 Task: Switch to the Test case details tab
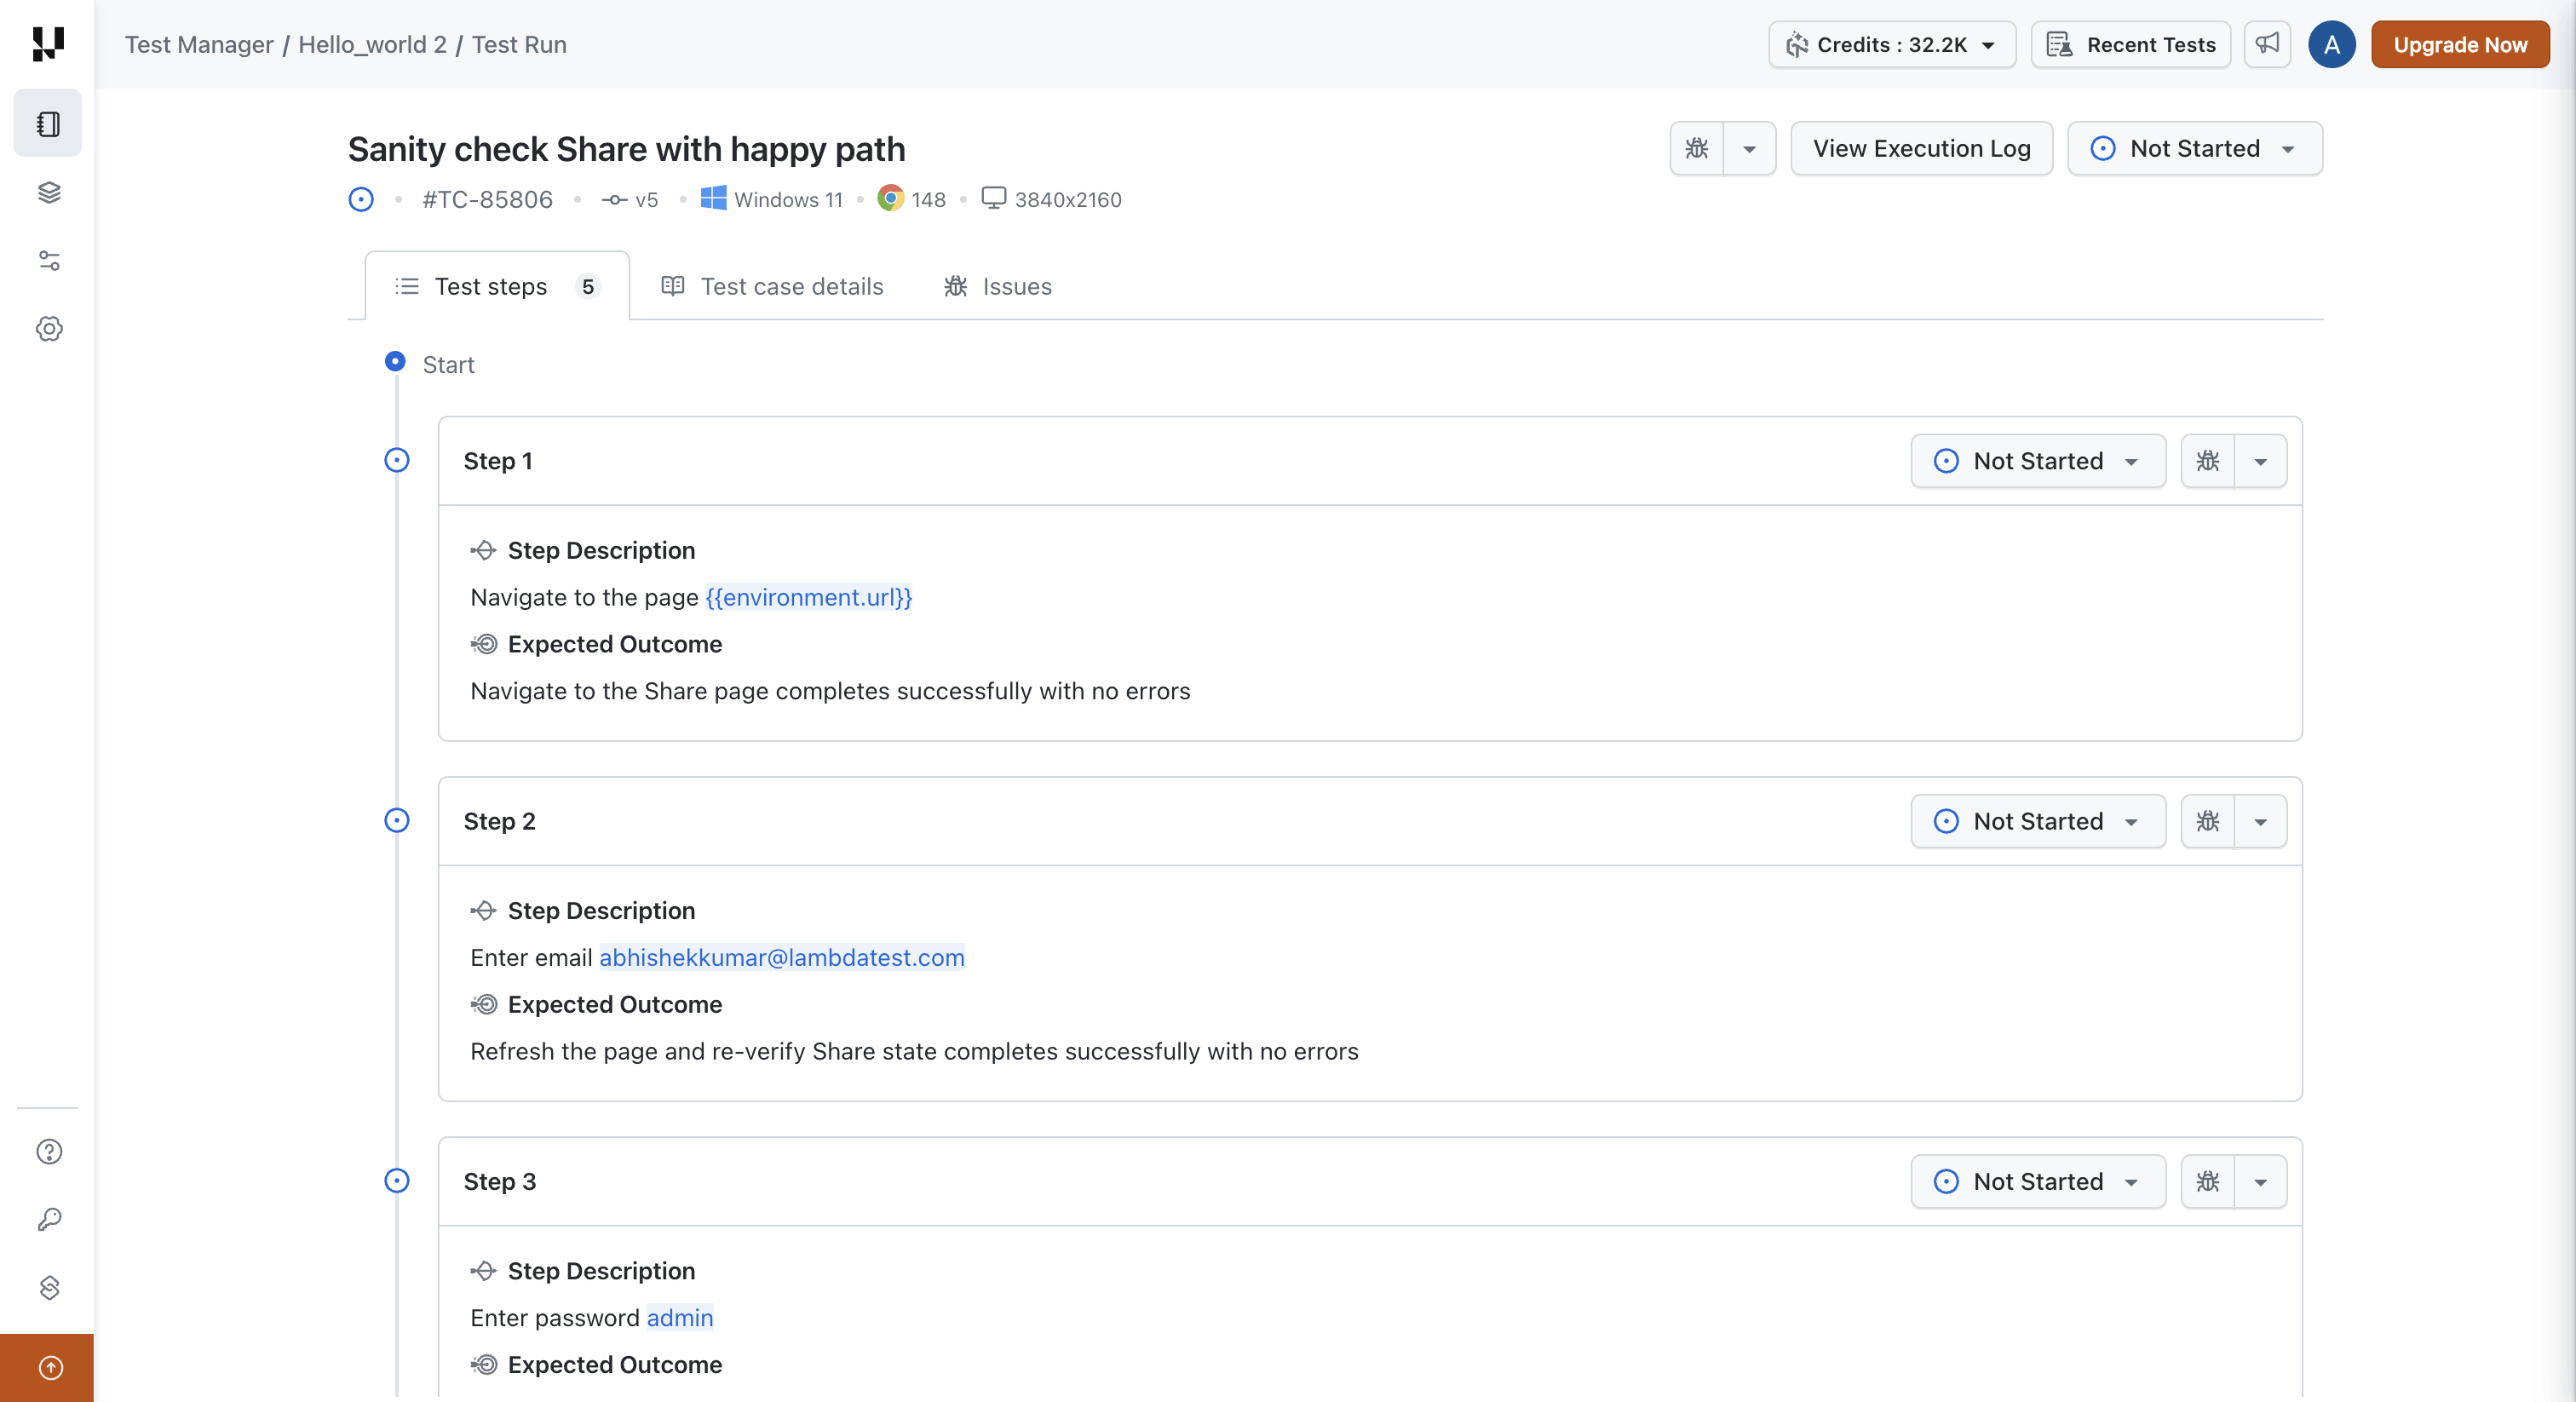pos(772,286)
